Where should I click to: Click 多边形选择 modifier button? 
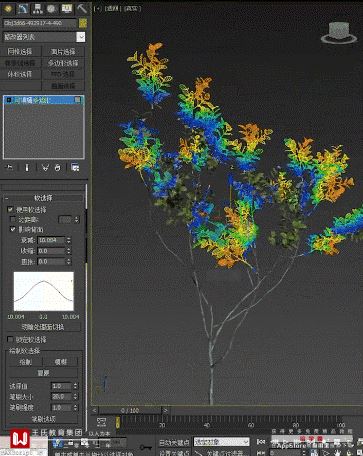pos(63,63)
